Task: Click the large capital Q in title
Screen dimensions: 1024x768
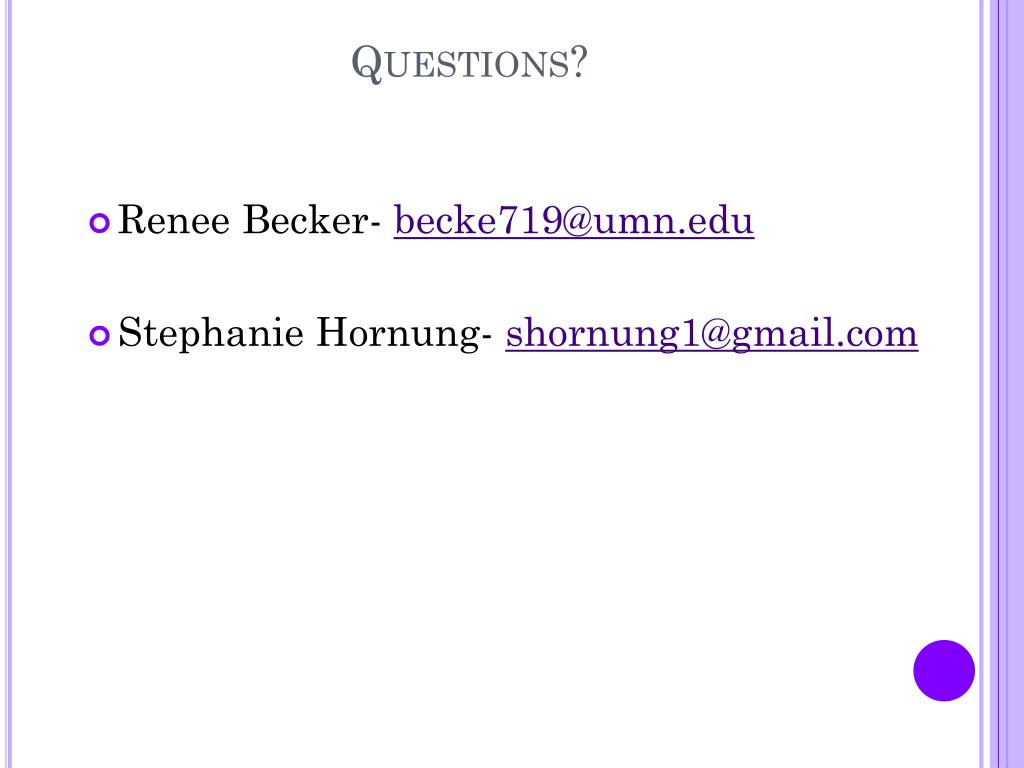Action: (366, 63)
